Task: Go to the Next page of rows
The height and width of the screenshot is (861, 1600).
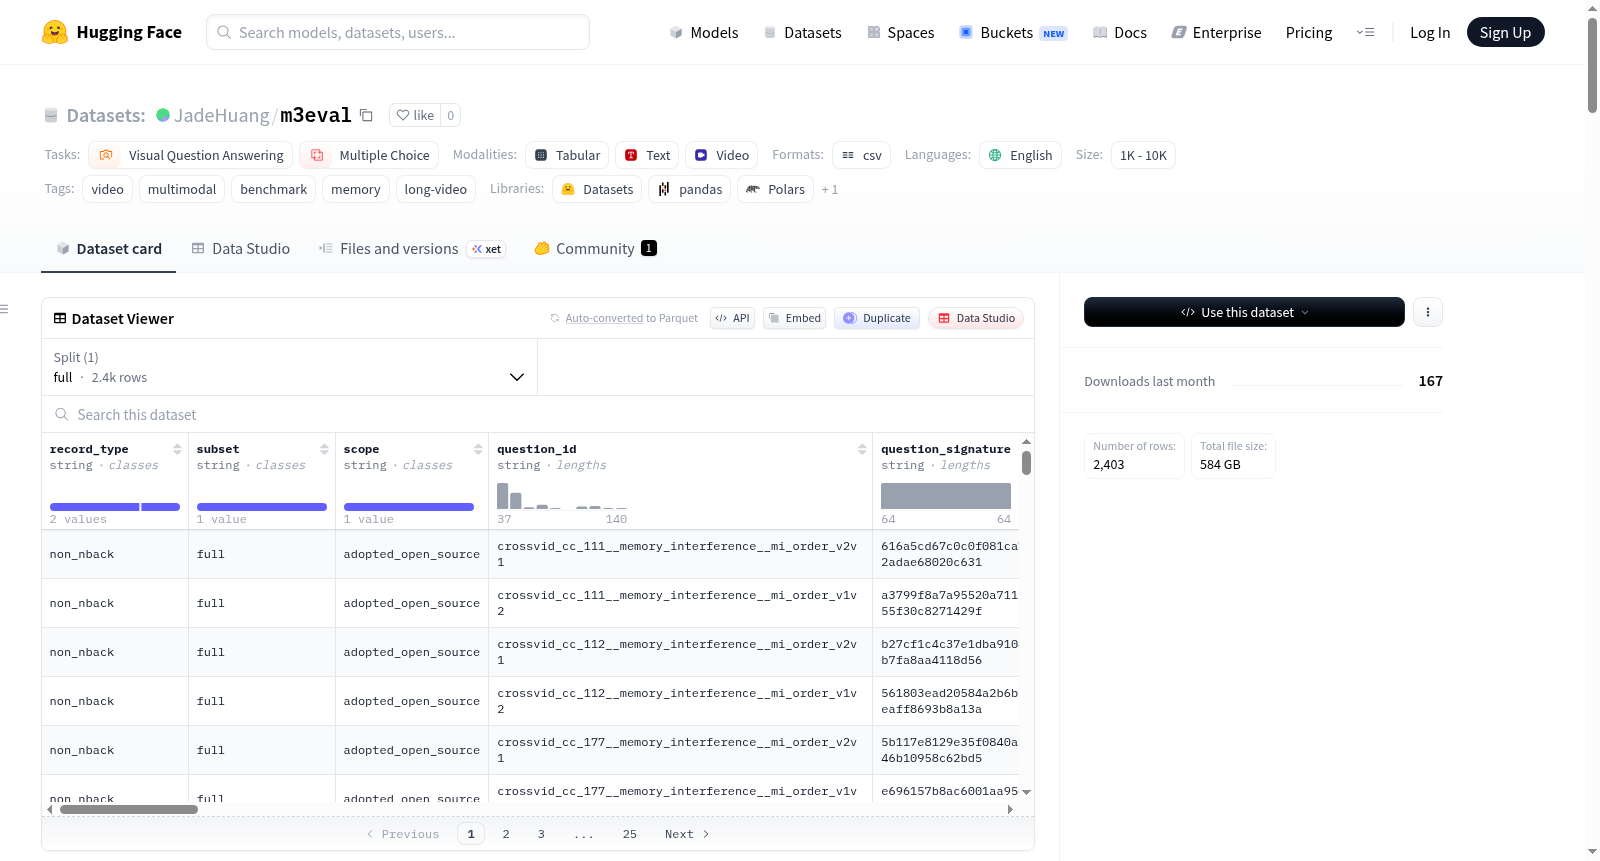Action: [x=687, y=834]
